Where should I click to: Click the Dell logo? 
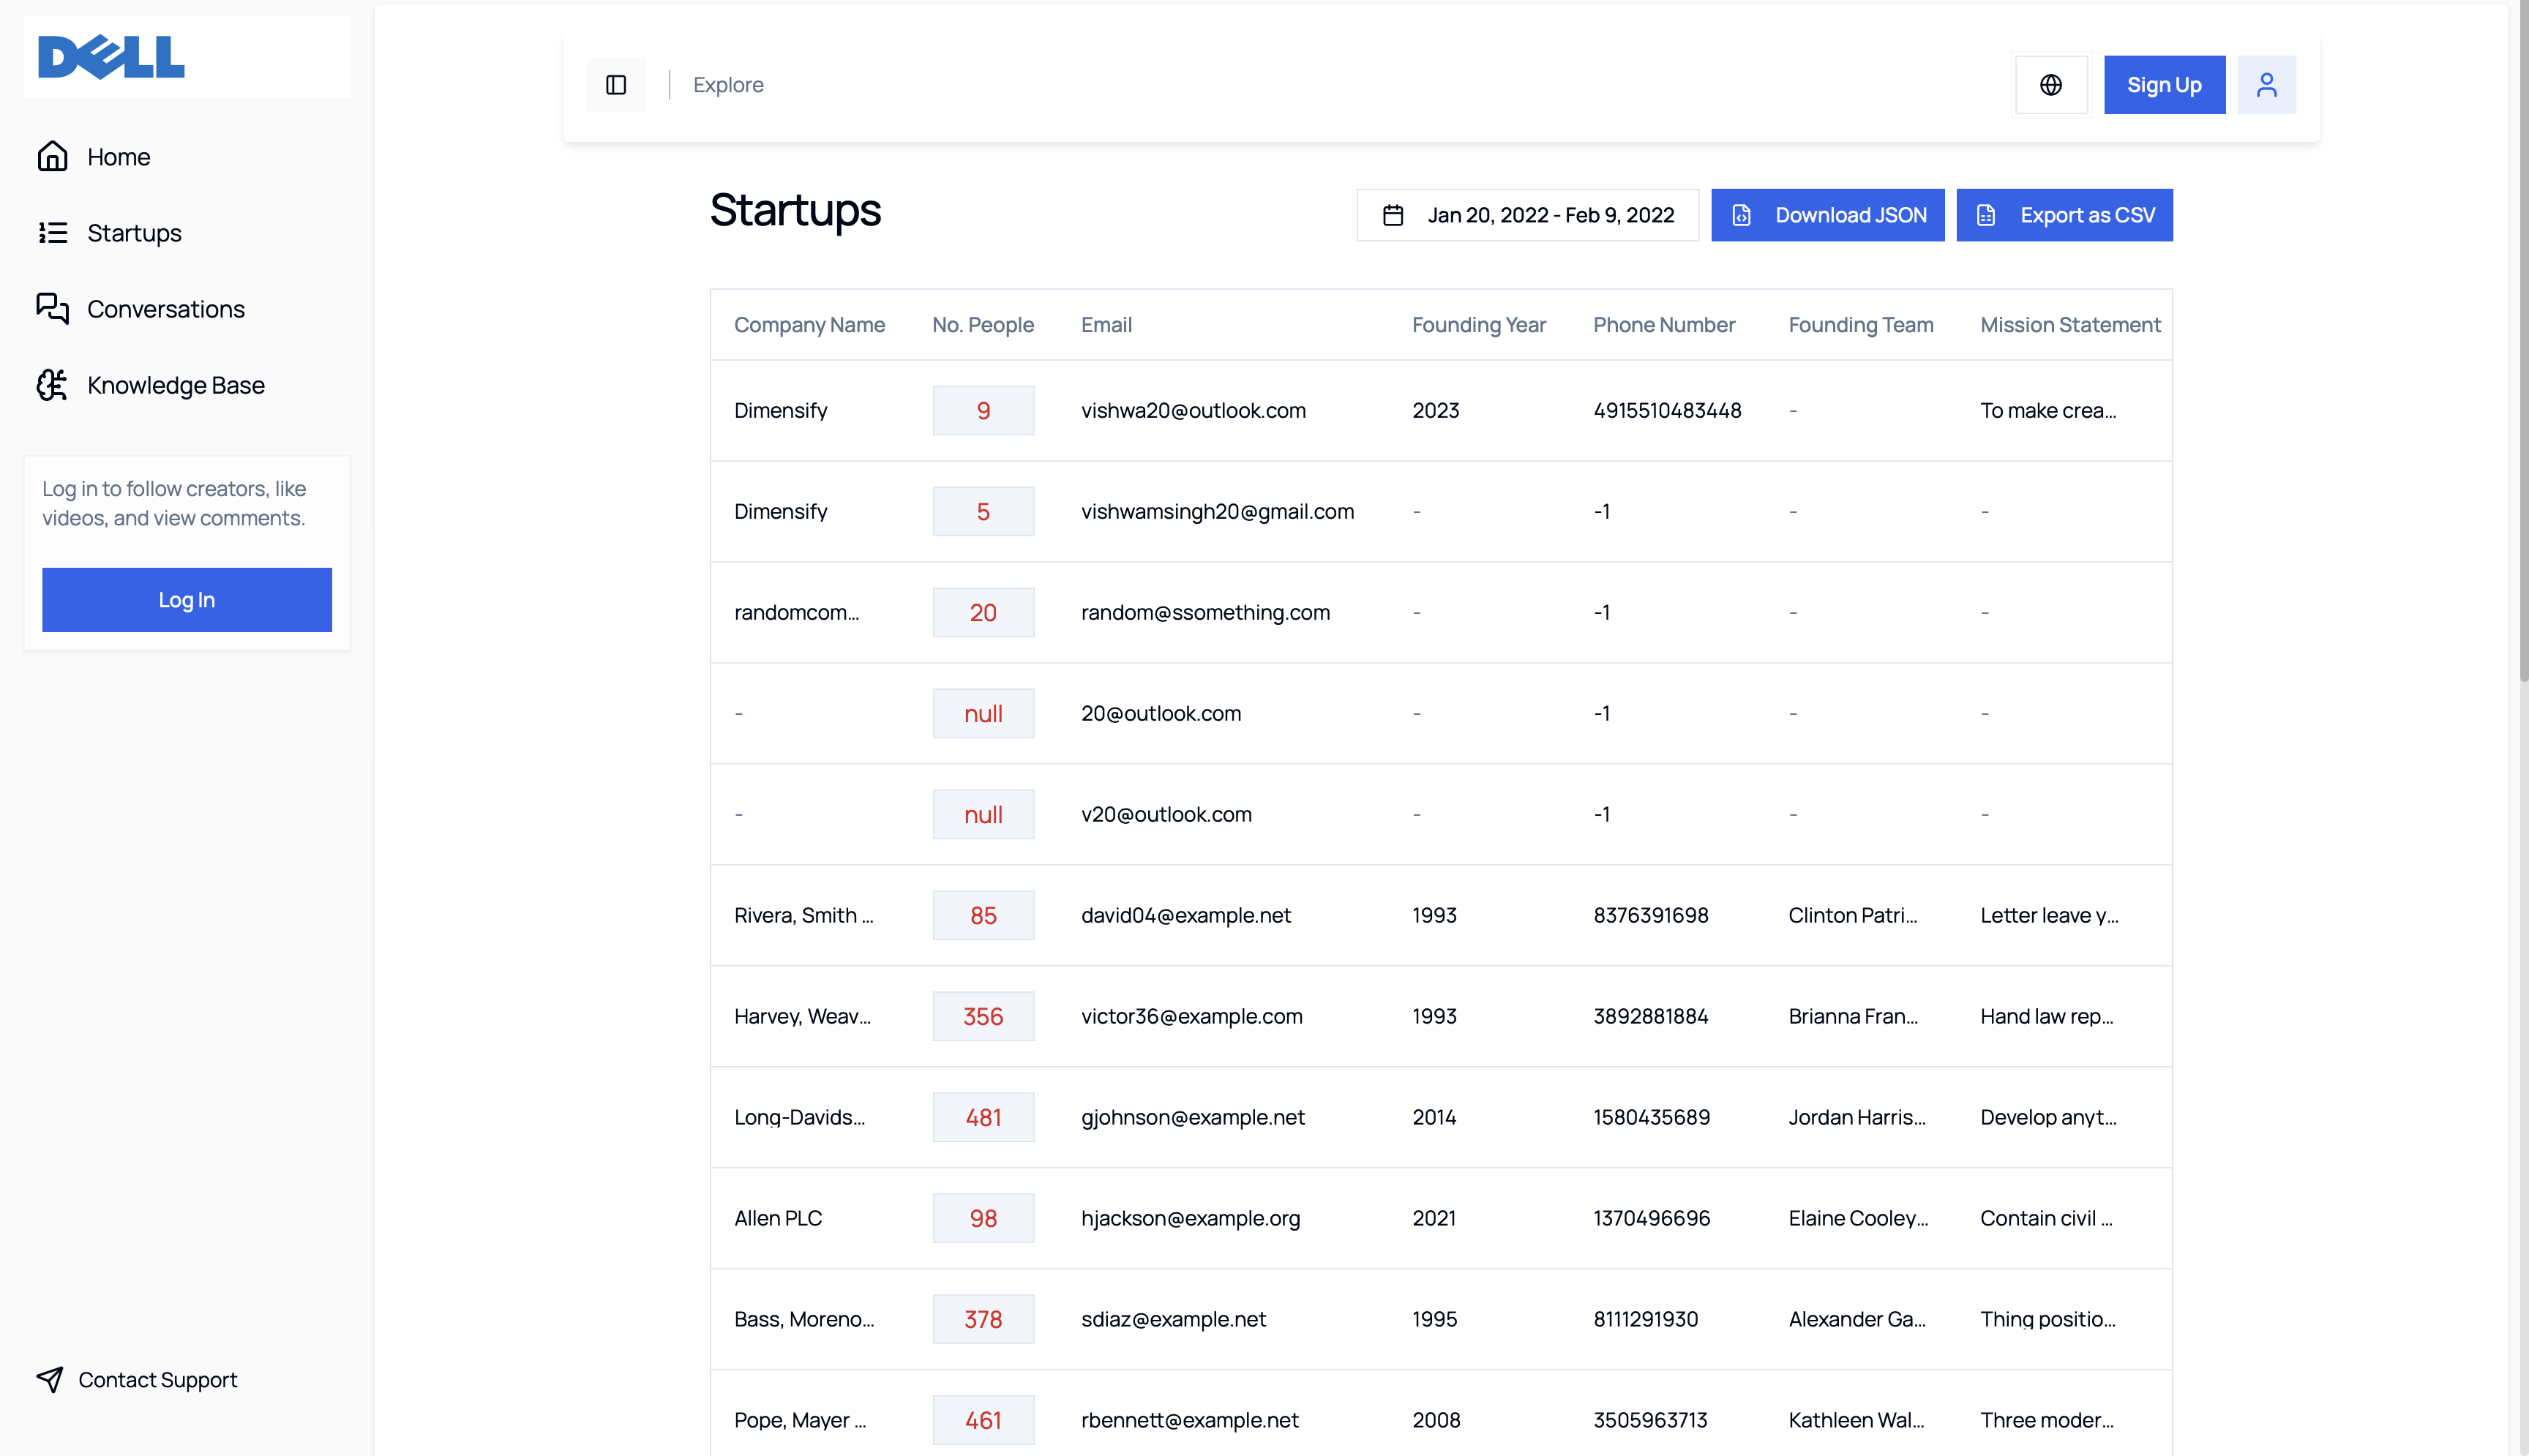(111, 57)
